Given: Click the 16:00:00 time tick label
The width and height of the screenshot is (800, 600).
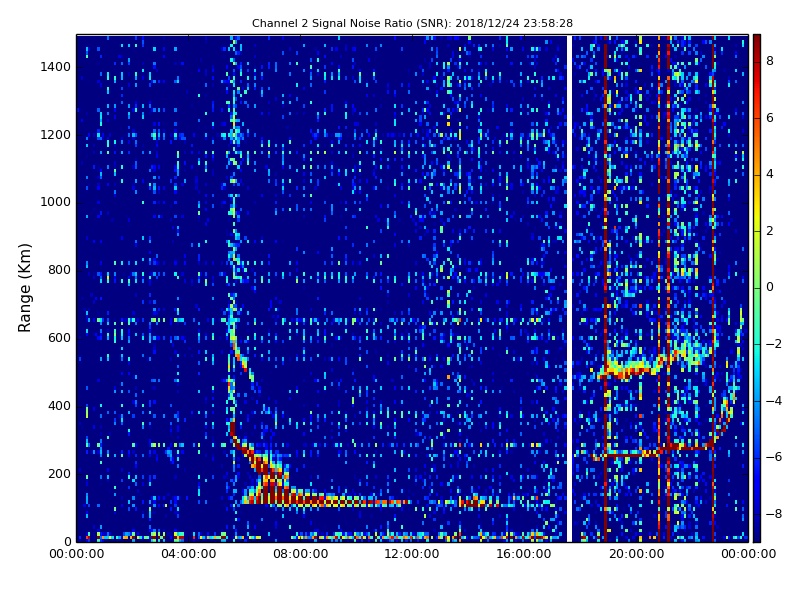Looking at the screenshot, I should point(524,554).
